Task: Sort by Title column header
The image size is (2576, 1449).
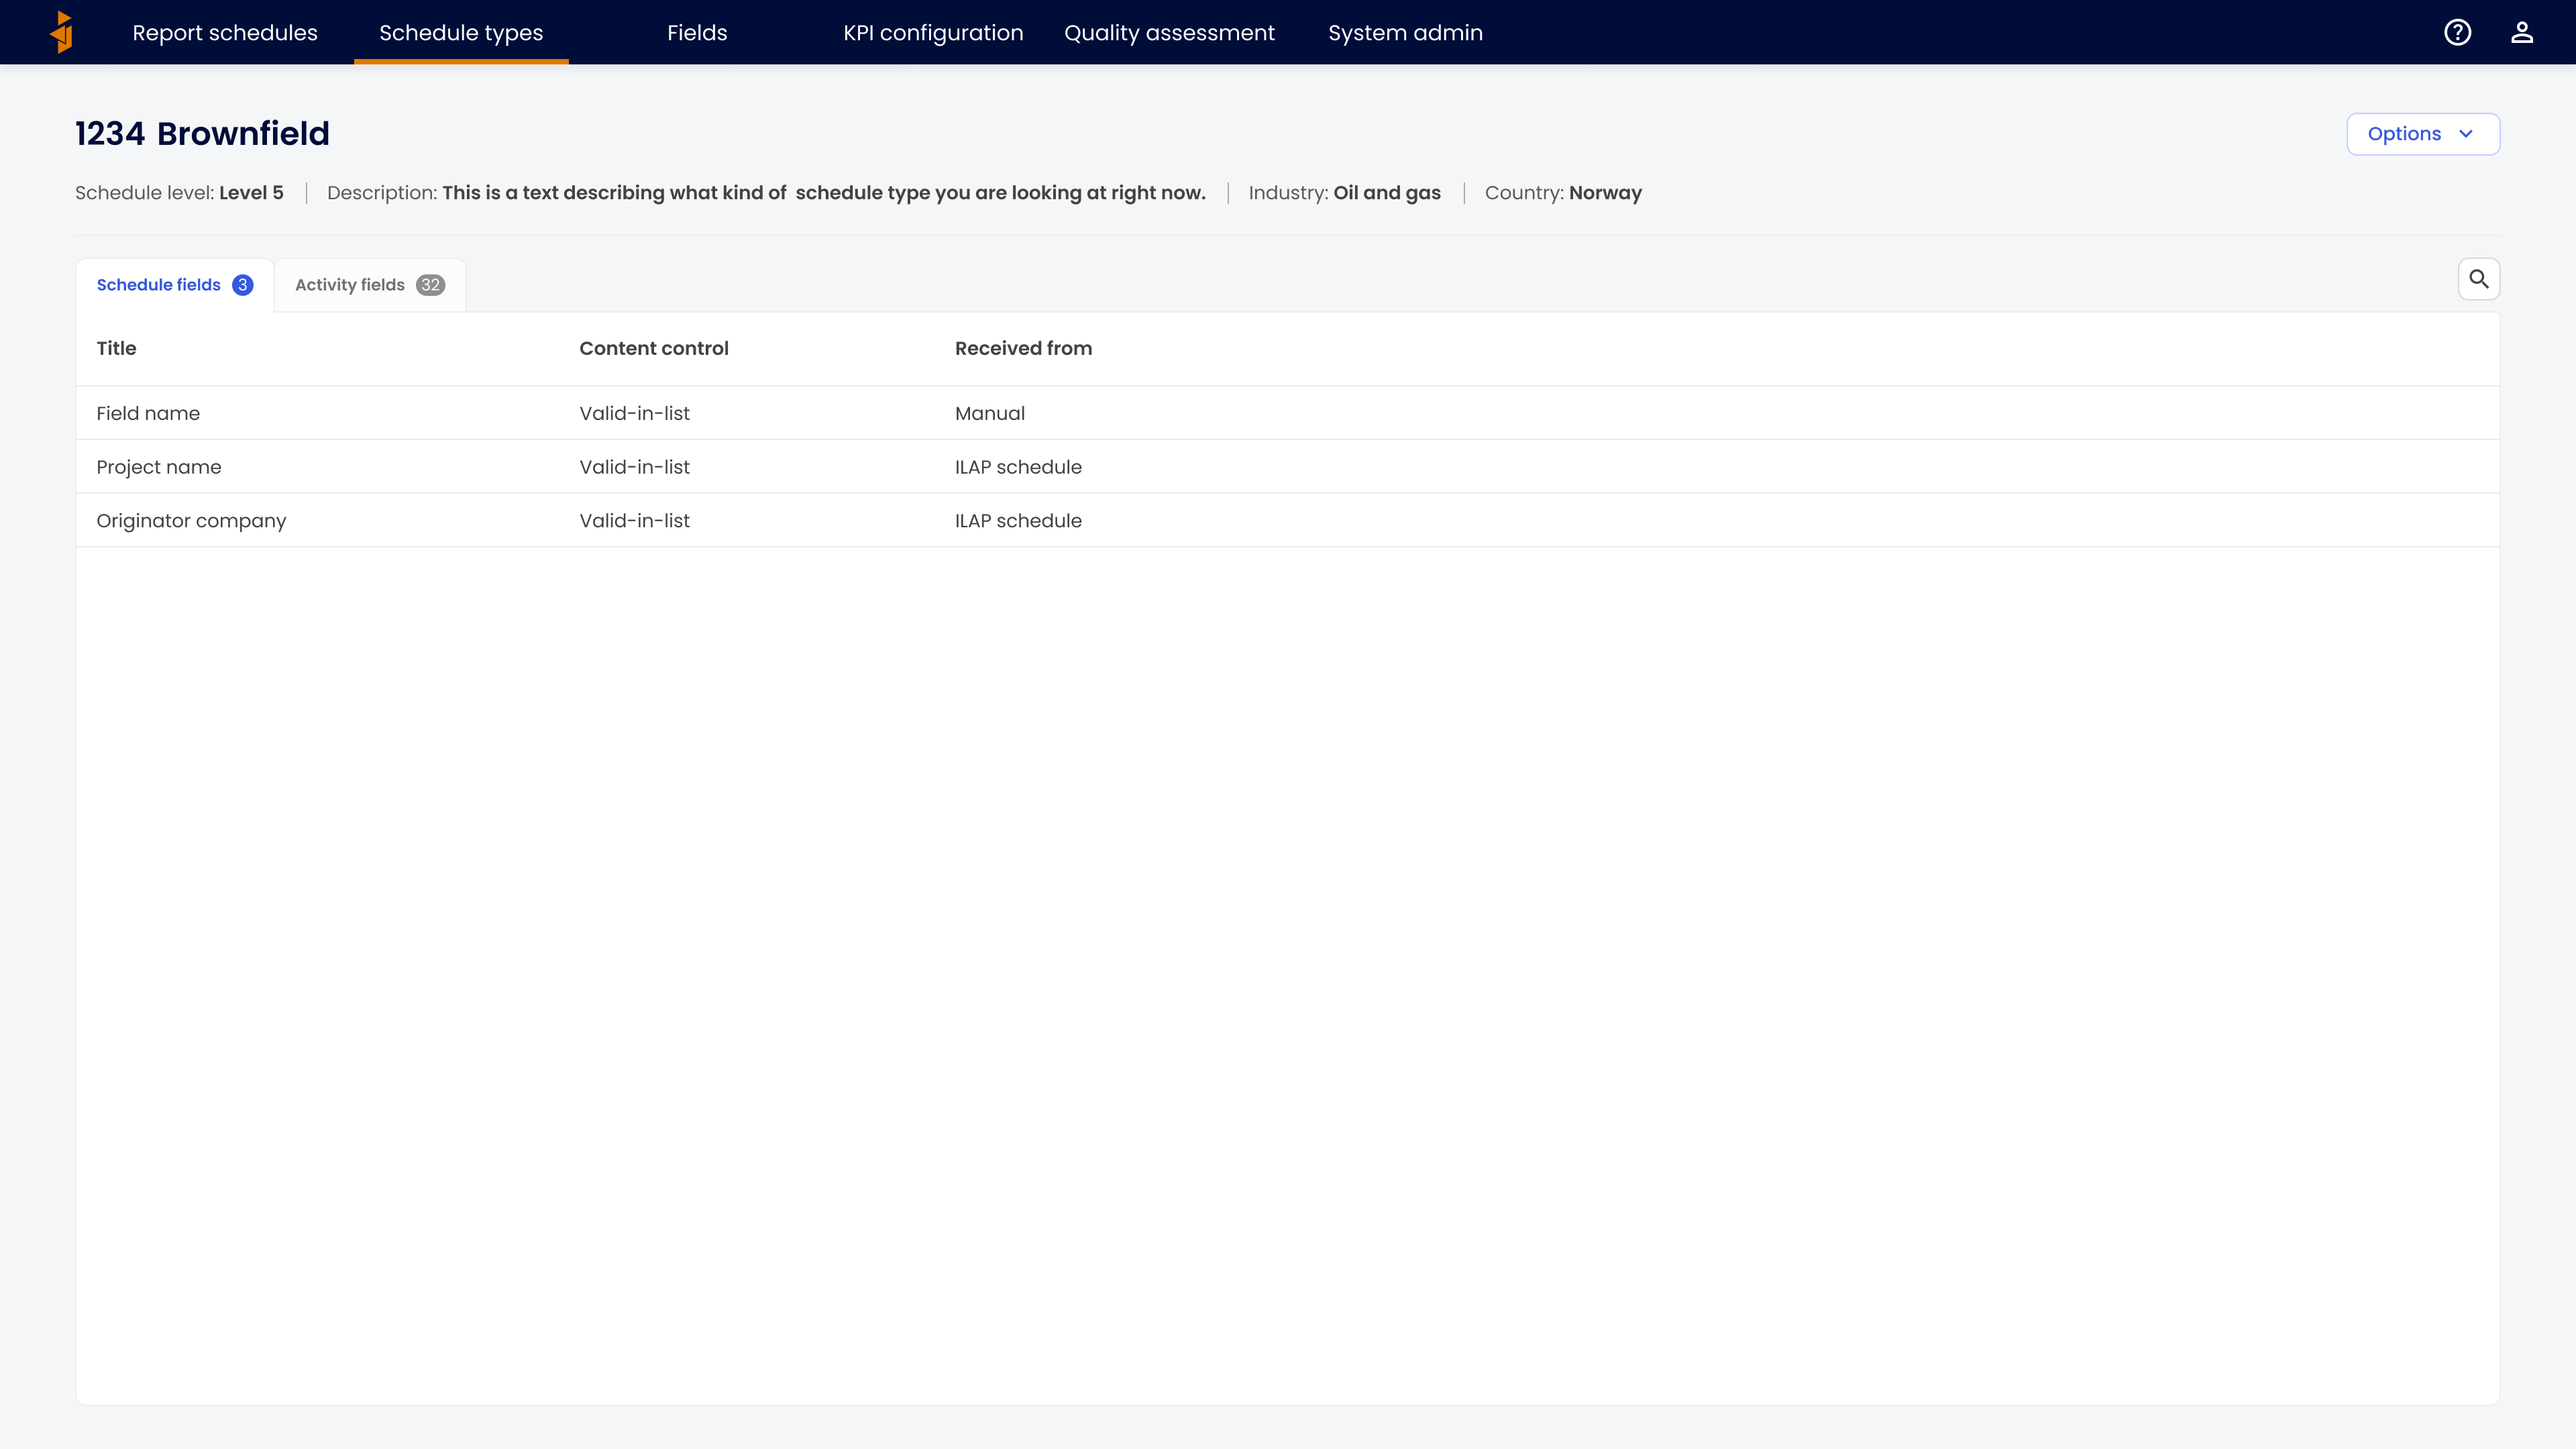Action: point(116,348)
